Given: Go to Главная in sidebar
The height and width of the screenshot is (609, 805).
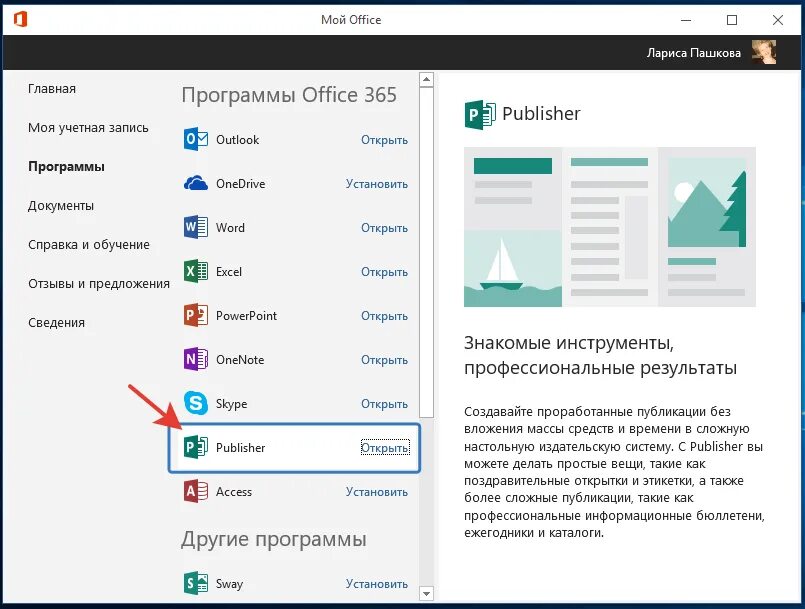Looking at the screenshot, I should point(52,88).
